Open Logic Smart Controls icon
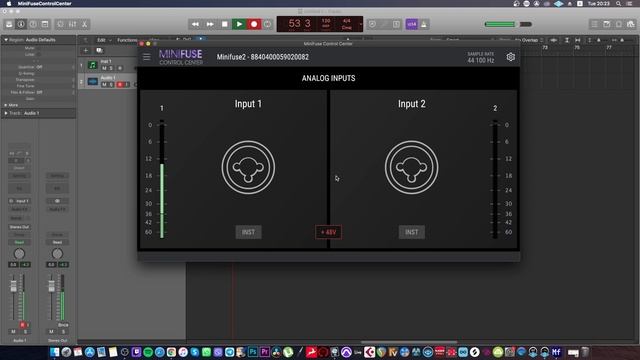Image resolution: width=640 pixels, height=360 pixels. point(60,24)
